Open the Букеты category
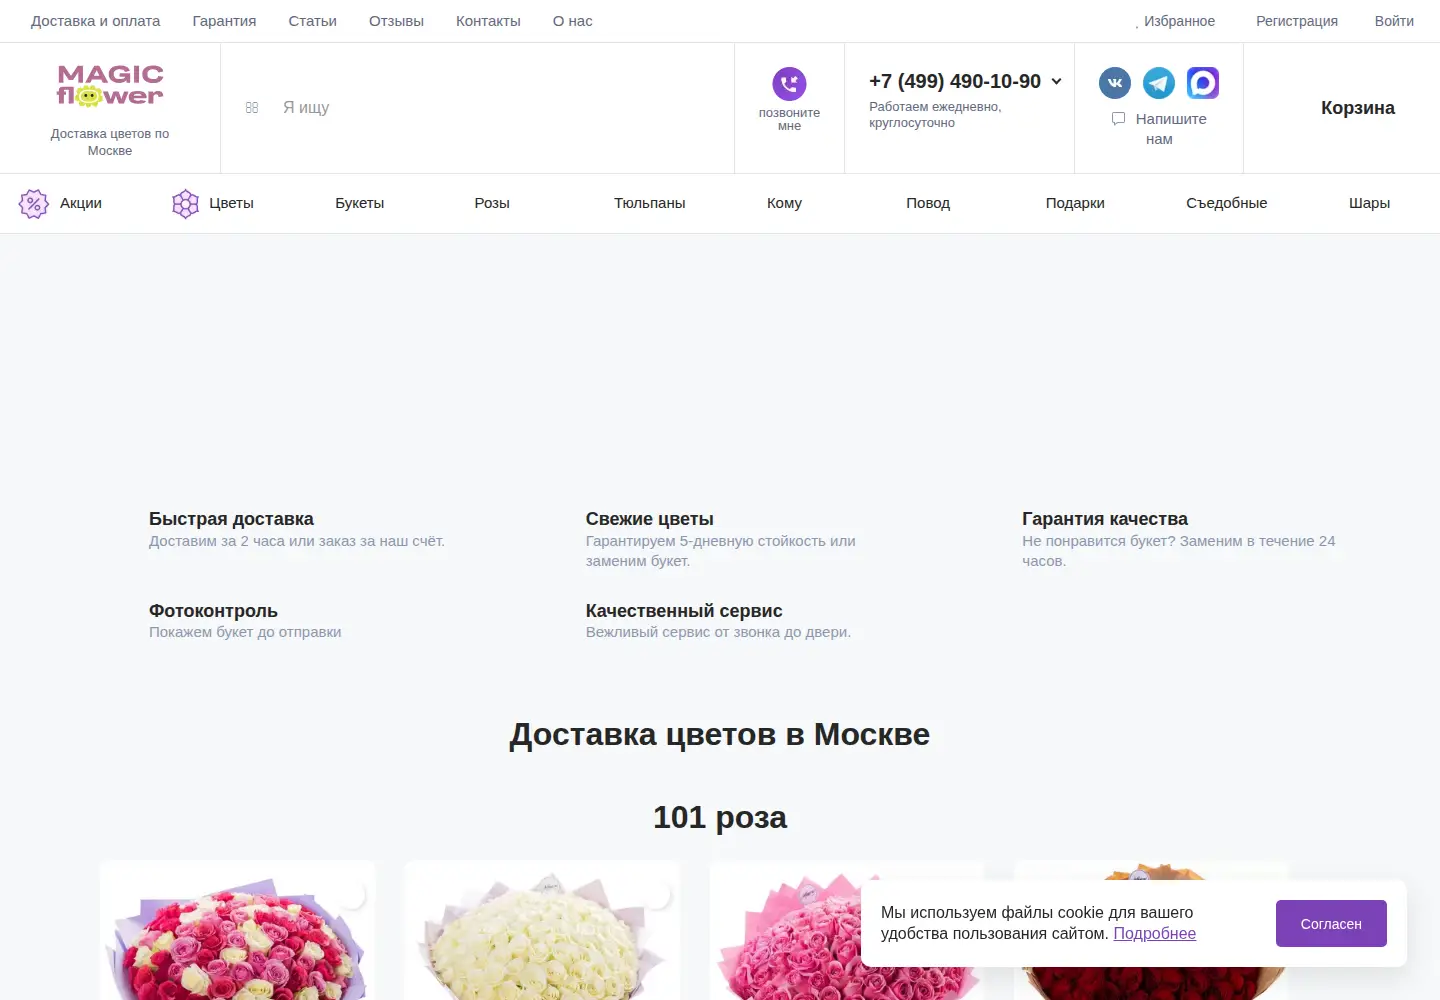1440x1000 pixels. click(360, 203)
